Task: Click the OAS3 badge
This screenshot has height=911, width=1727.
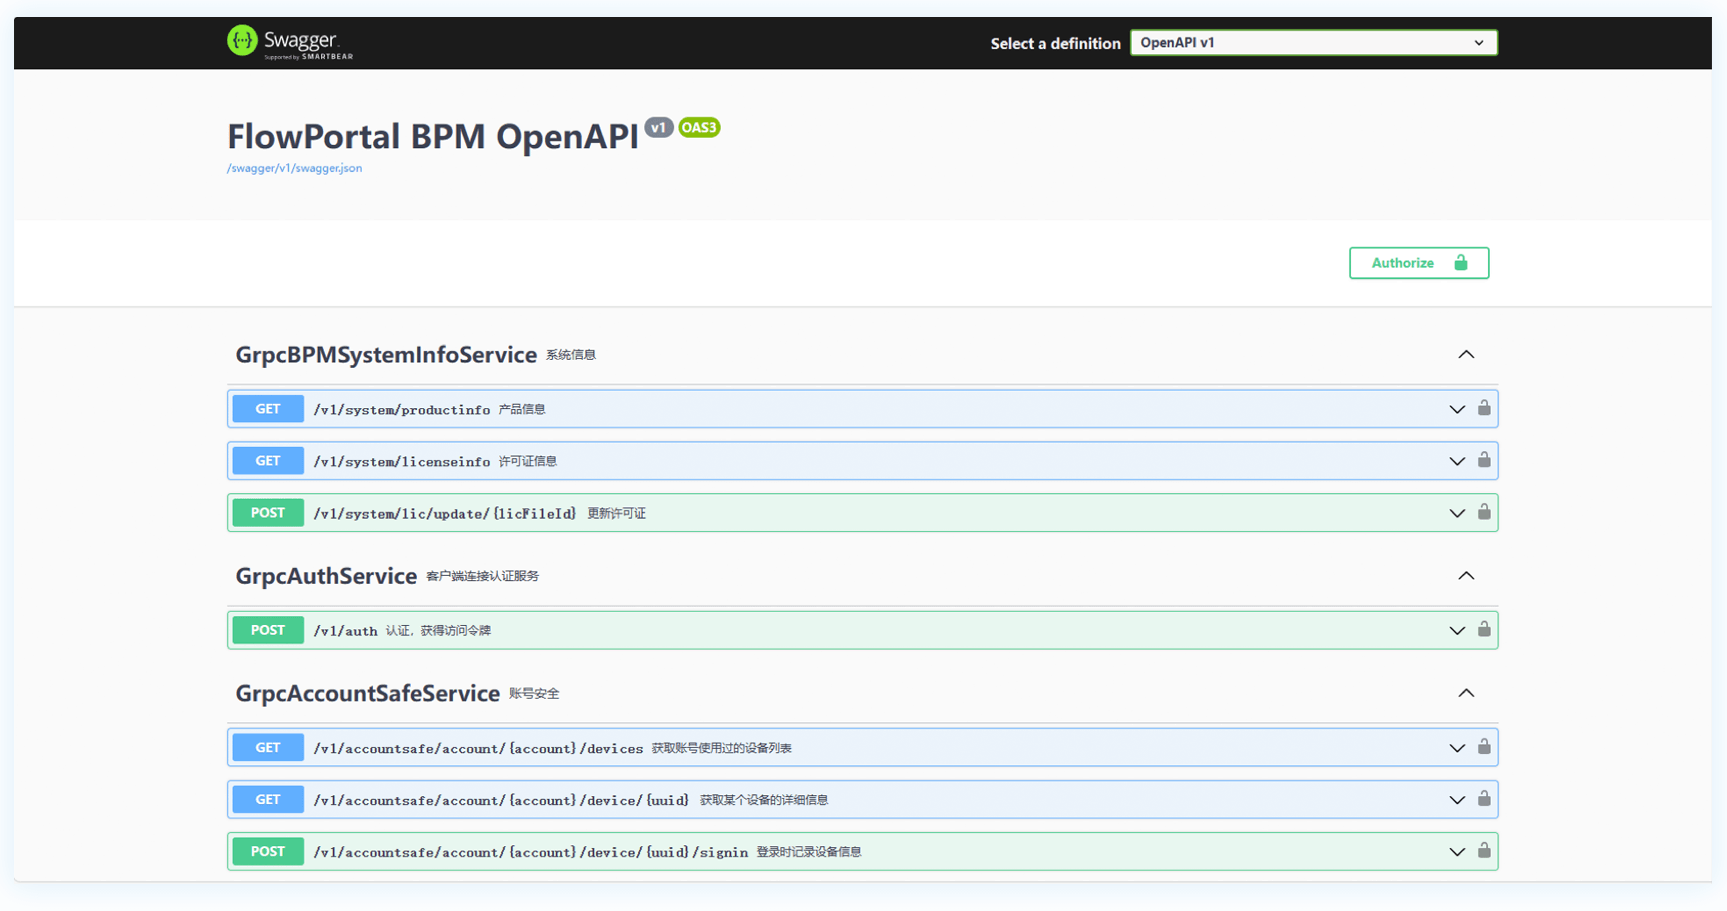Action: (699, 127)
